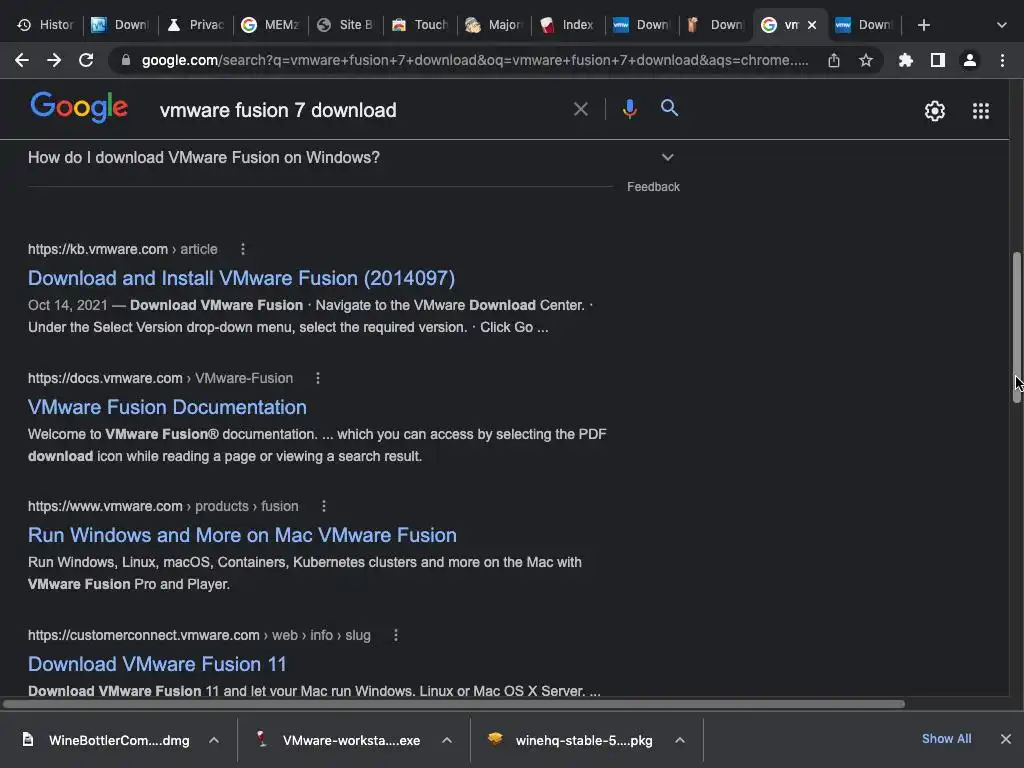The width and height of the screenshot is (1024, 768).
Task: Switch to the MEMz tab
Action: click(x=270, y=25)
